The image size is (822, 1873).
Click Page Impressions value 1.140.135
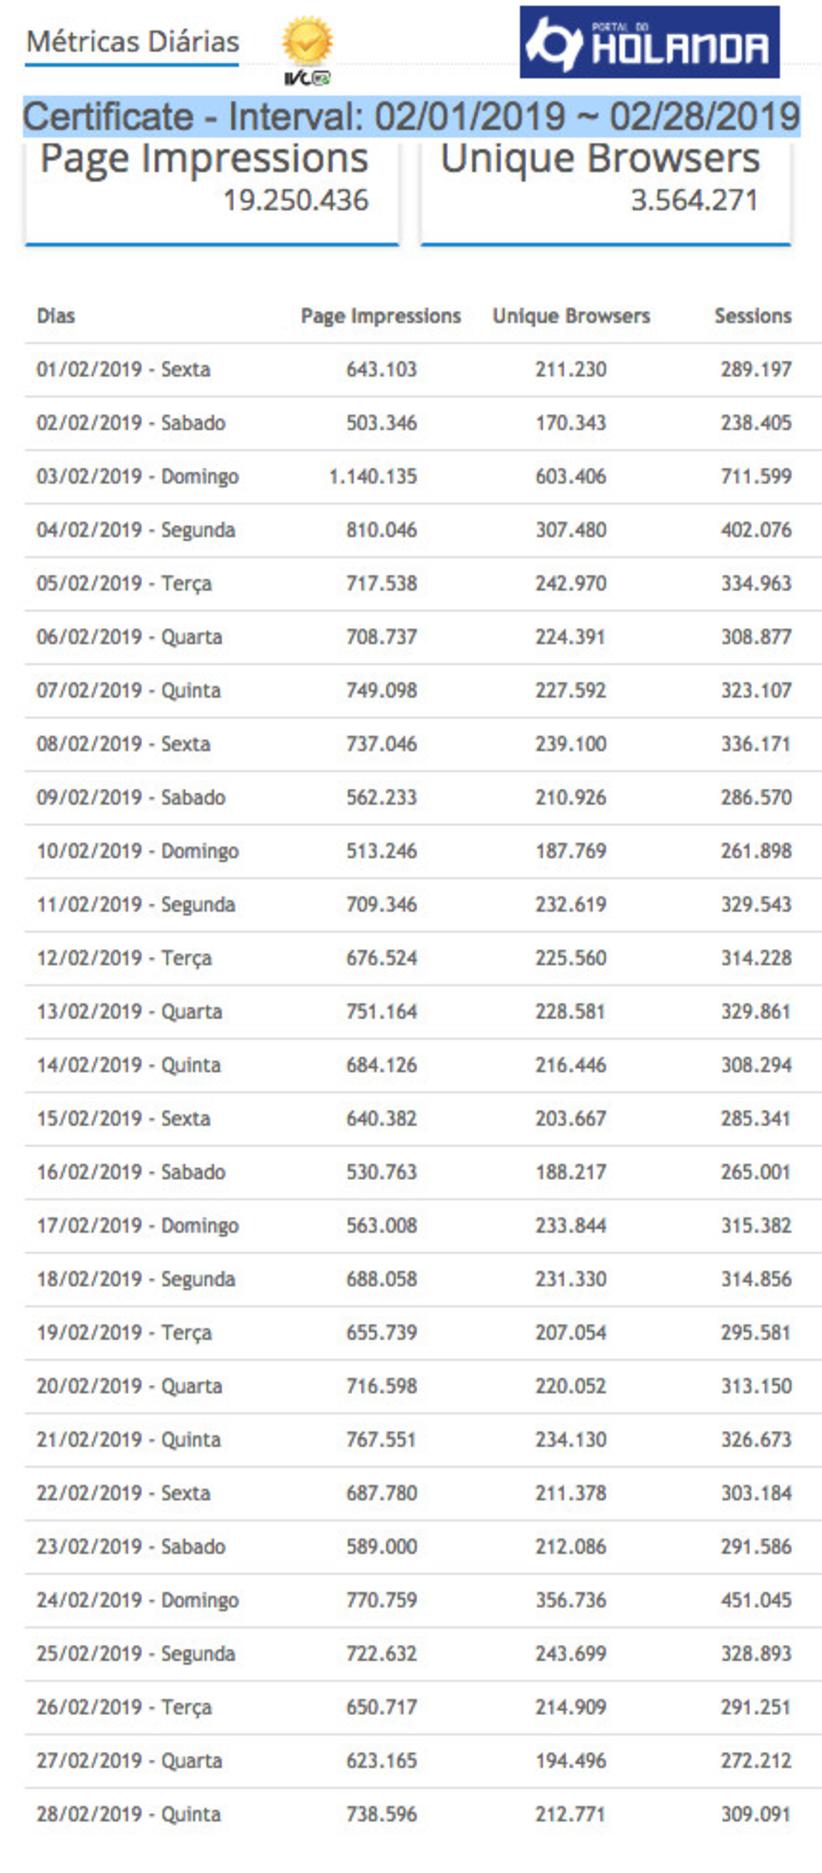[x=372, y=477]
